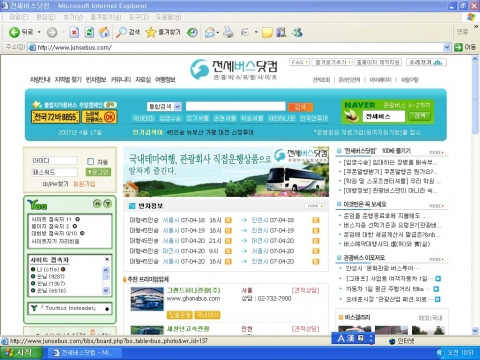Open the 파일(F) menu
This screenshot has width=480, height=360.
click(x=19, y=17)
